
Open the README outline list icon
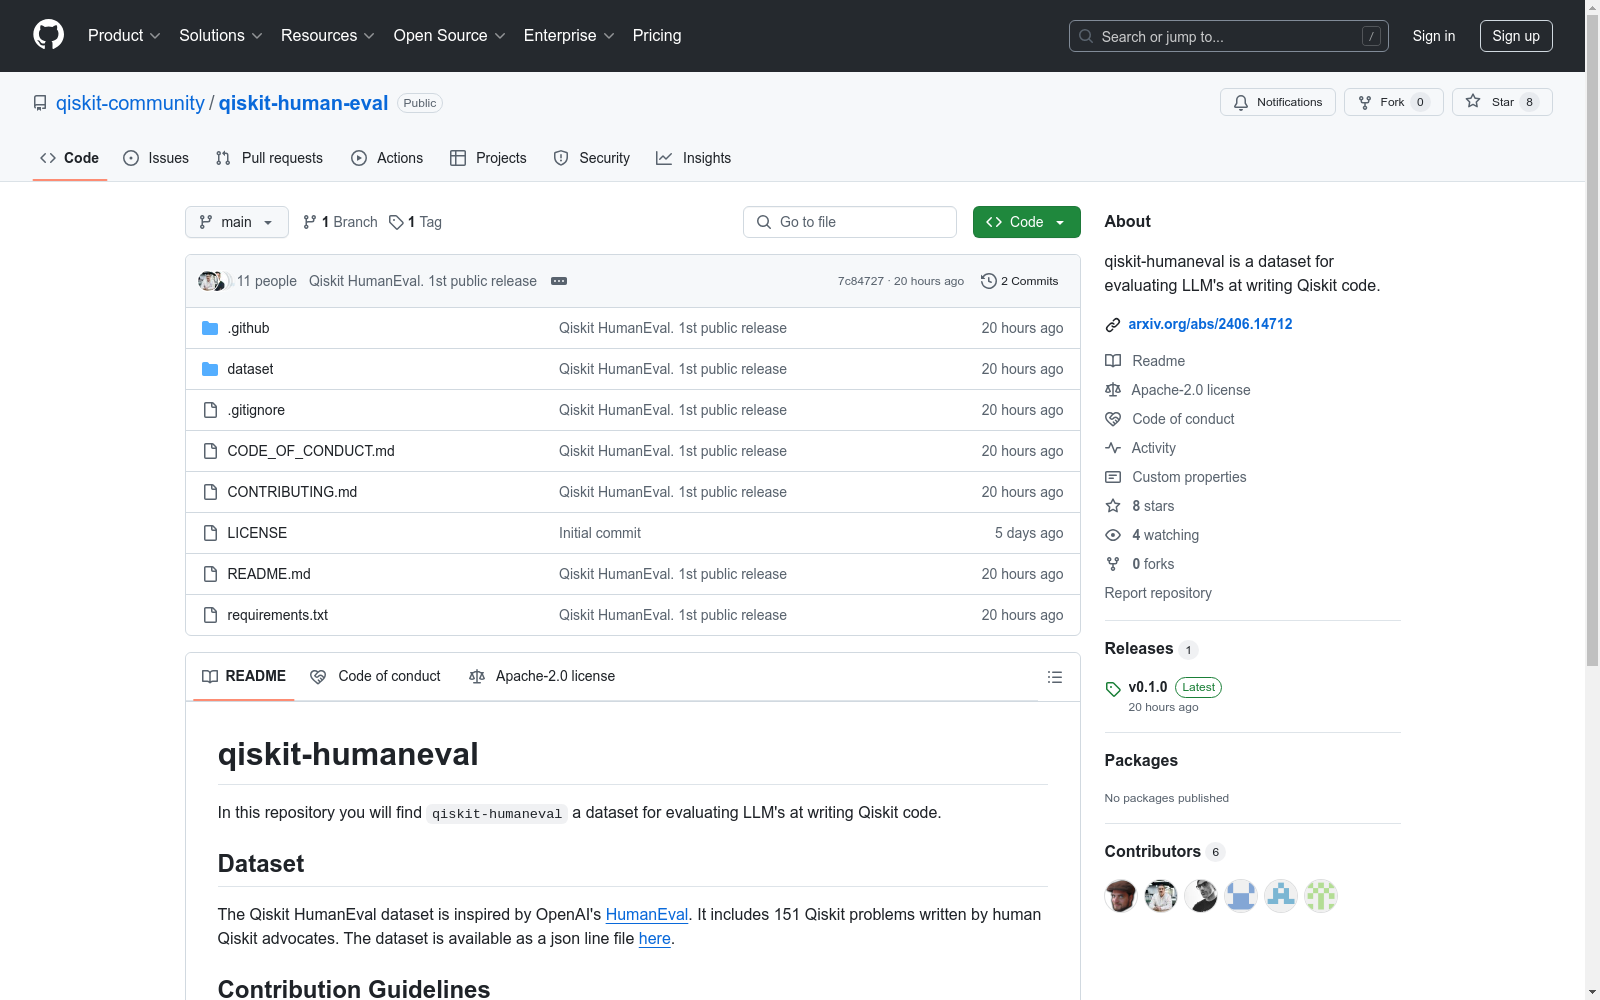tap(1054, 677)
